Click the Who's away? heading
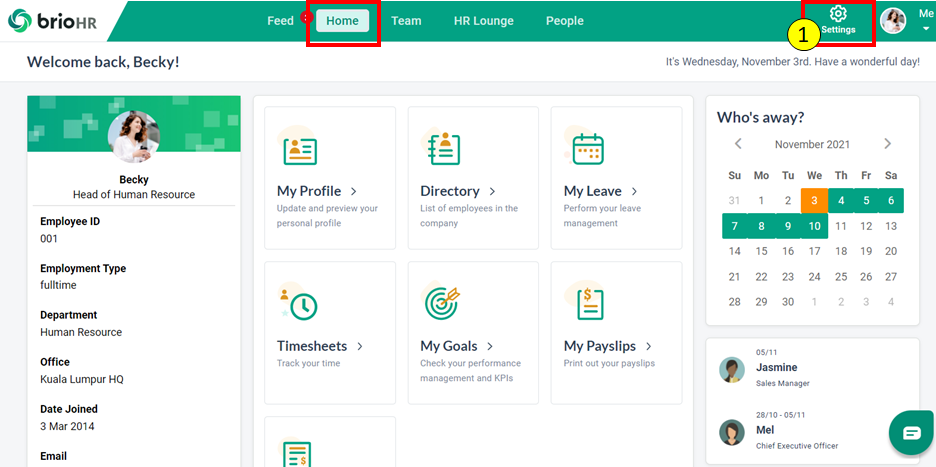Screen dimensions: 936x467 click(760, 118)
